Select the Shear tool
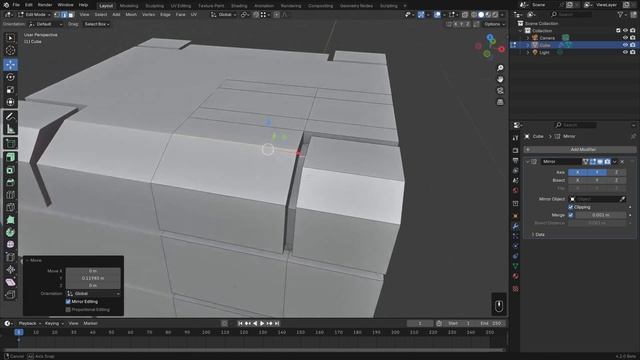Viewport: 640px width, 360px height. coord(10,282)
